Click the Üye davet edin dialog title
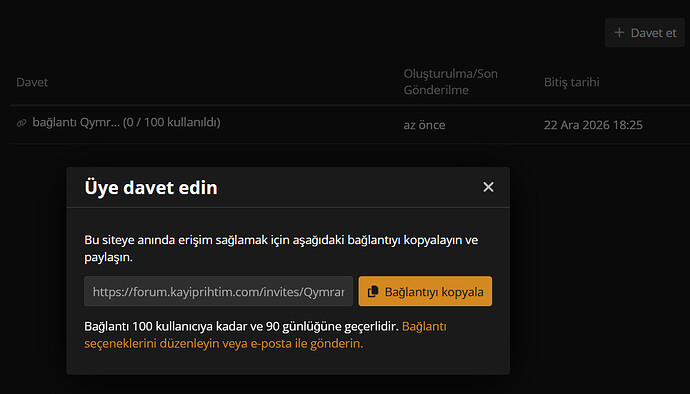Viewport: 690px width, 394px height. (x=151, y=188)
